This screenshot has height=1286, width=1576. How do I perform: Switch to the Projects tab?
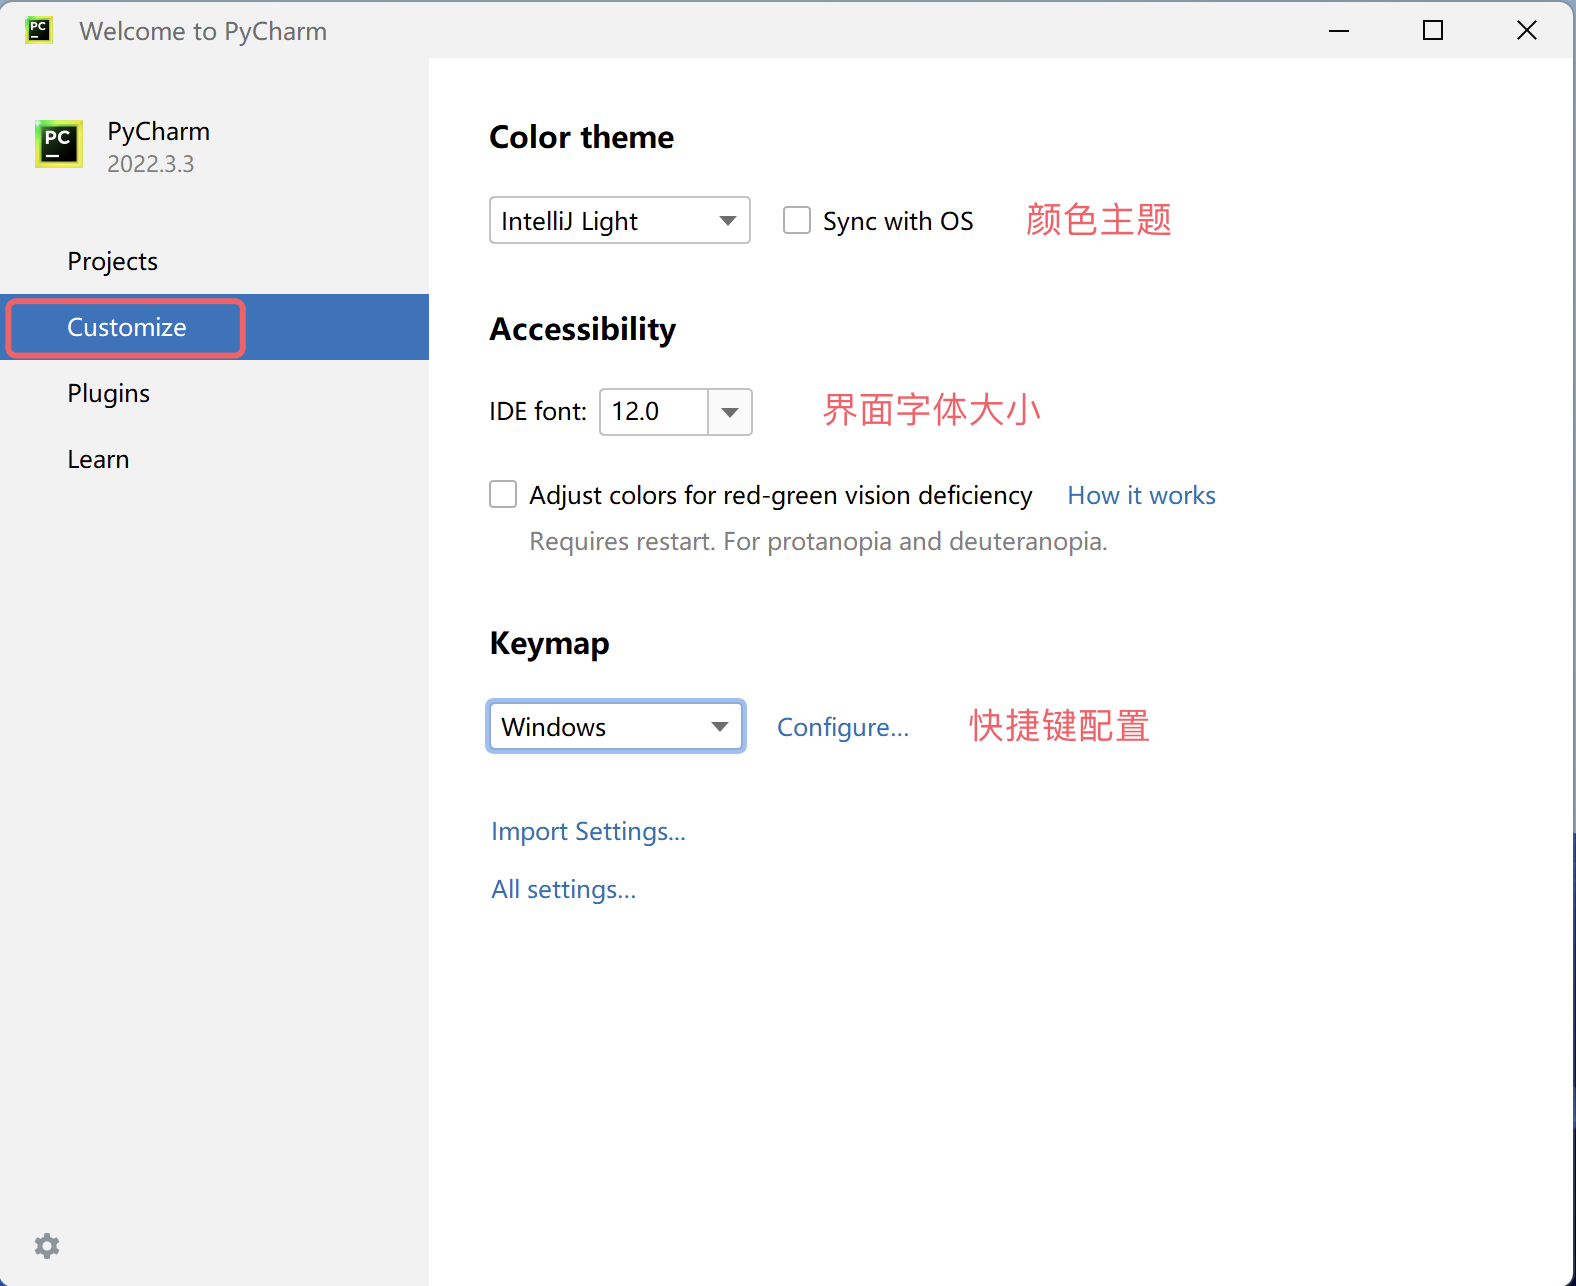tap(113, 261)
